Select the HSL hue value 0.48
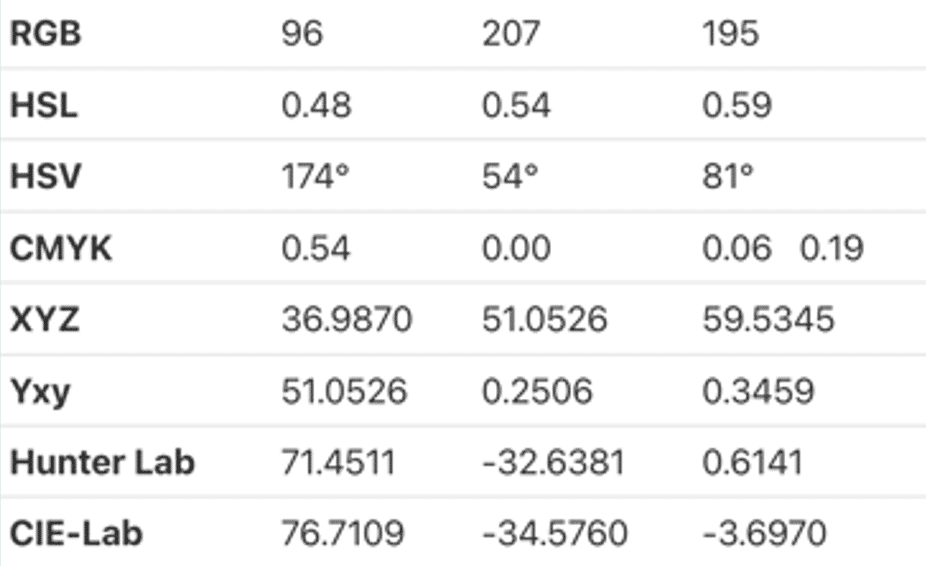The width and height of the screenshot is (926, 566). click(316, 106)
